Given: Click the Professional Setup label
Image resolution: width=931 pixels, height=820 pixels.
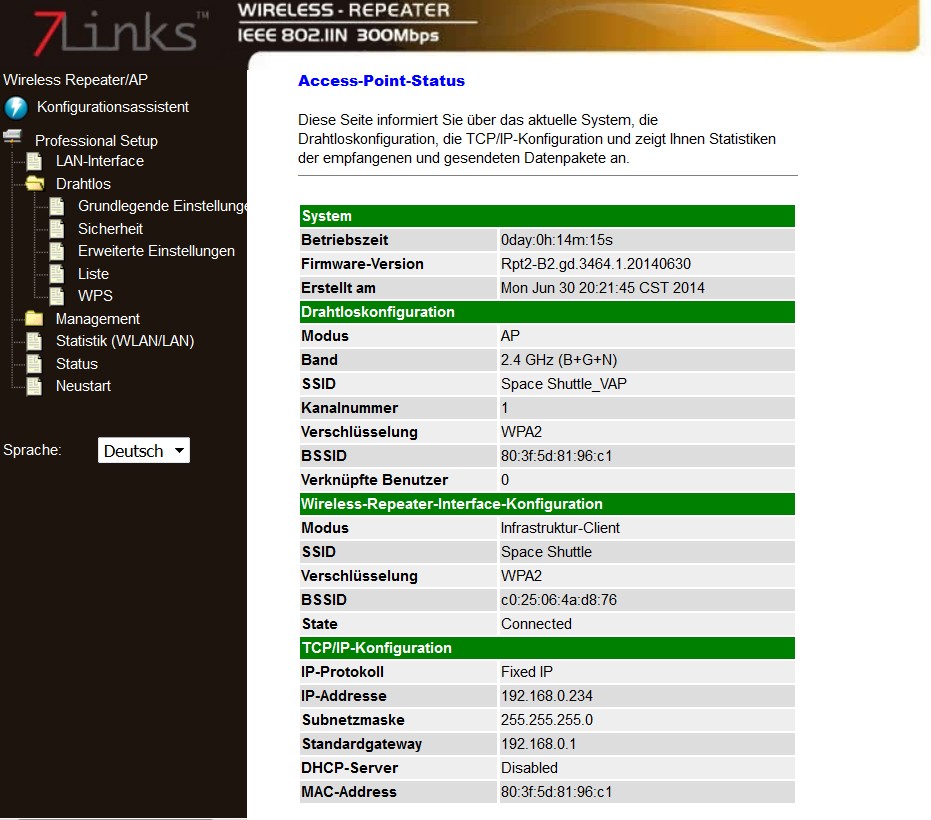Looking at the screenshot, I should coord(96,141).
